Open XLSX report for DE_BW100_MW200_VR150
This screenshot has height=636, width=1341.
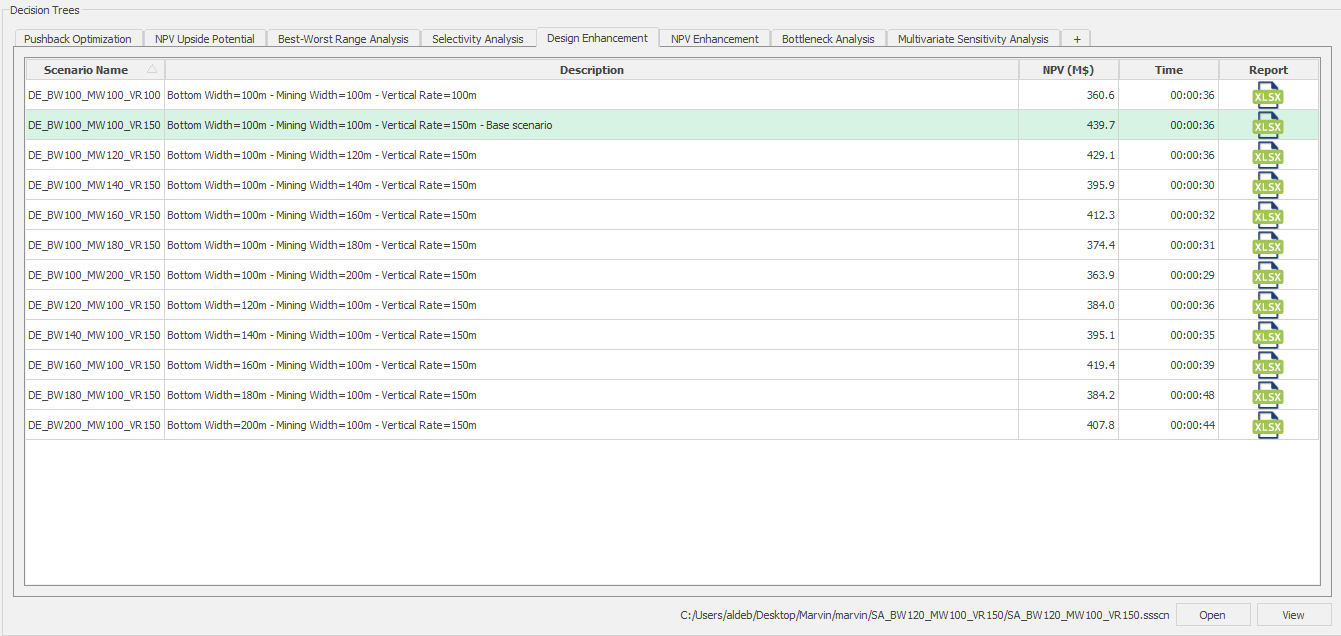(x=1267, y=275)
